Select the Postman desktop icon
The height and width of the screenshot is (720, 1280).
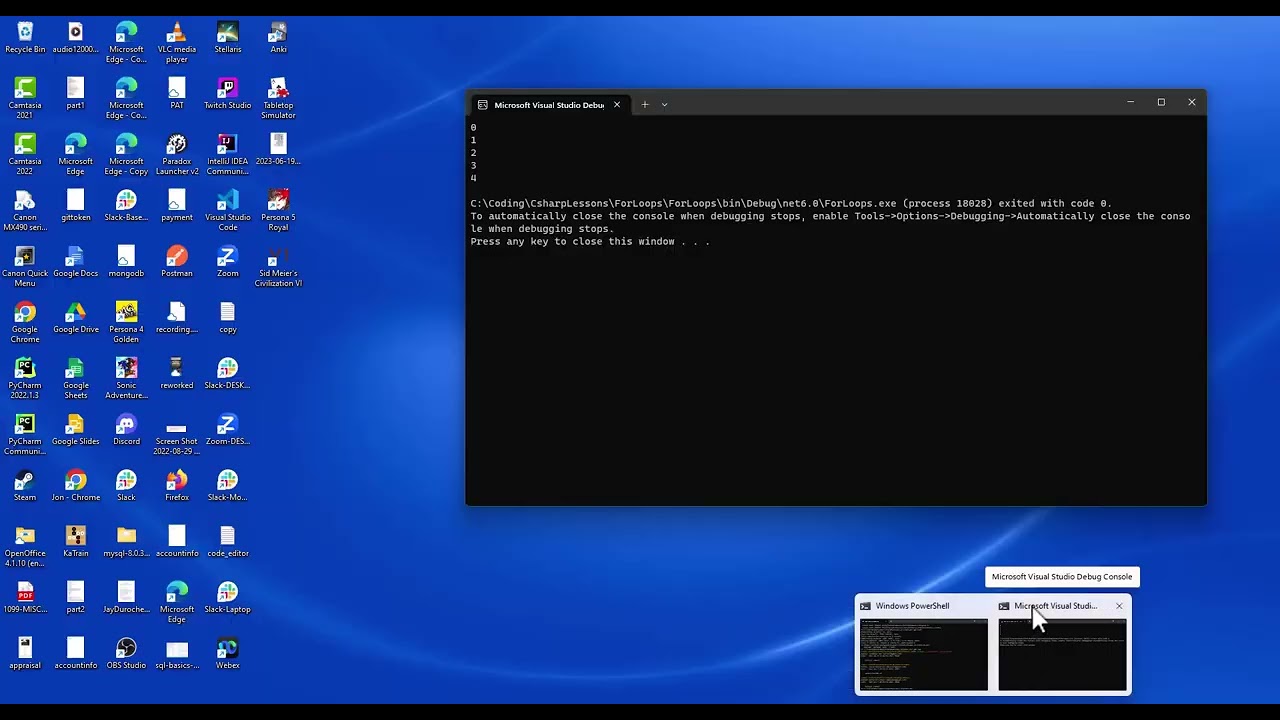(x=177, y=262)
